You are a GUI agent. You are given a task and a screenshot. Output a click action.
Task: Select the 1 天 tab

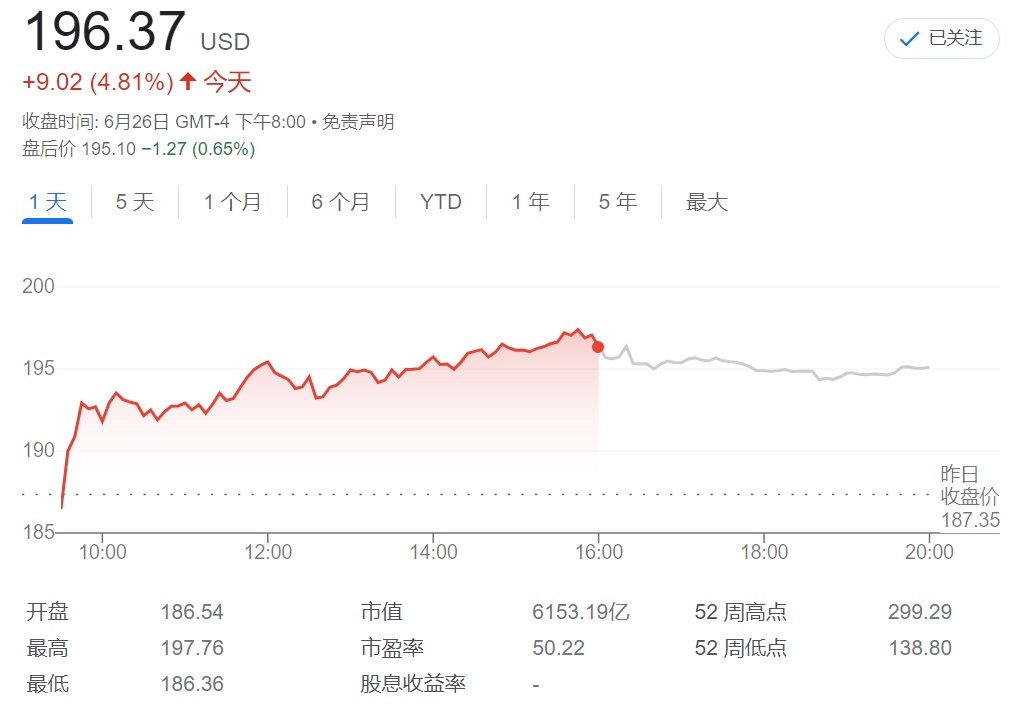coord(48,202)
